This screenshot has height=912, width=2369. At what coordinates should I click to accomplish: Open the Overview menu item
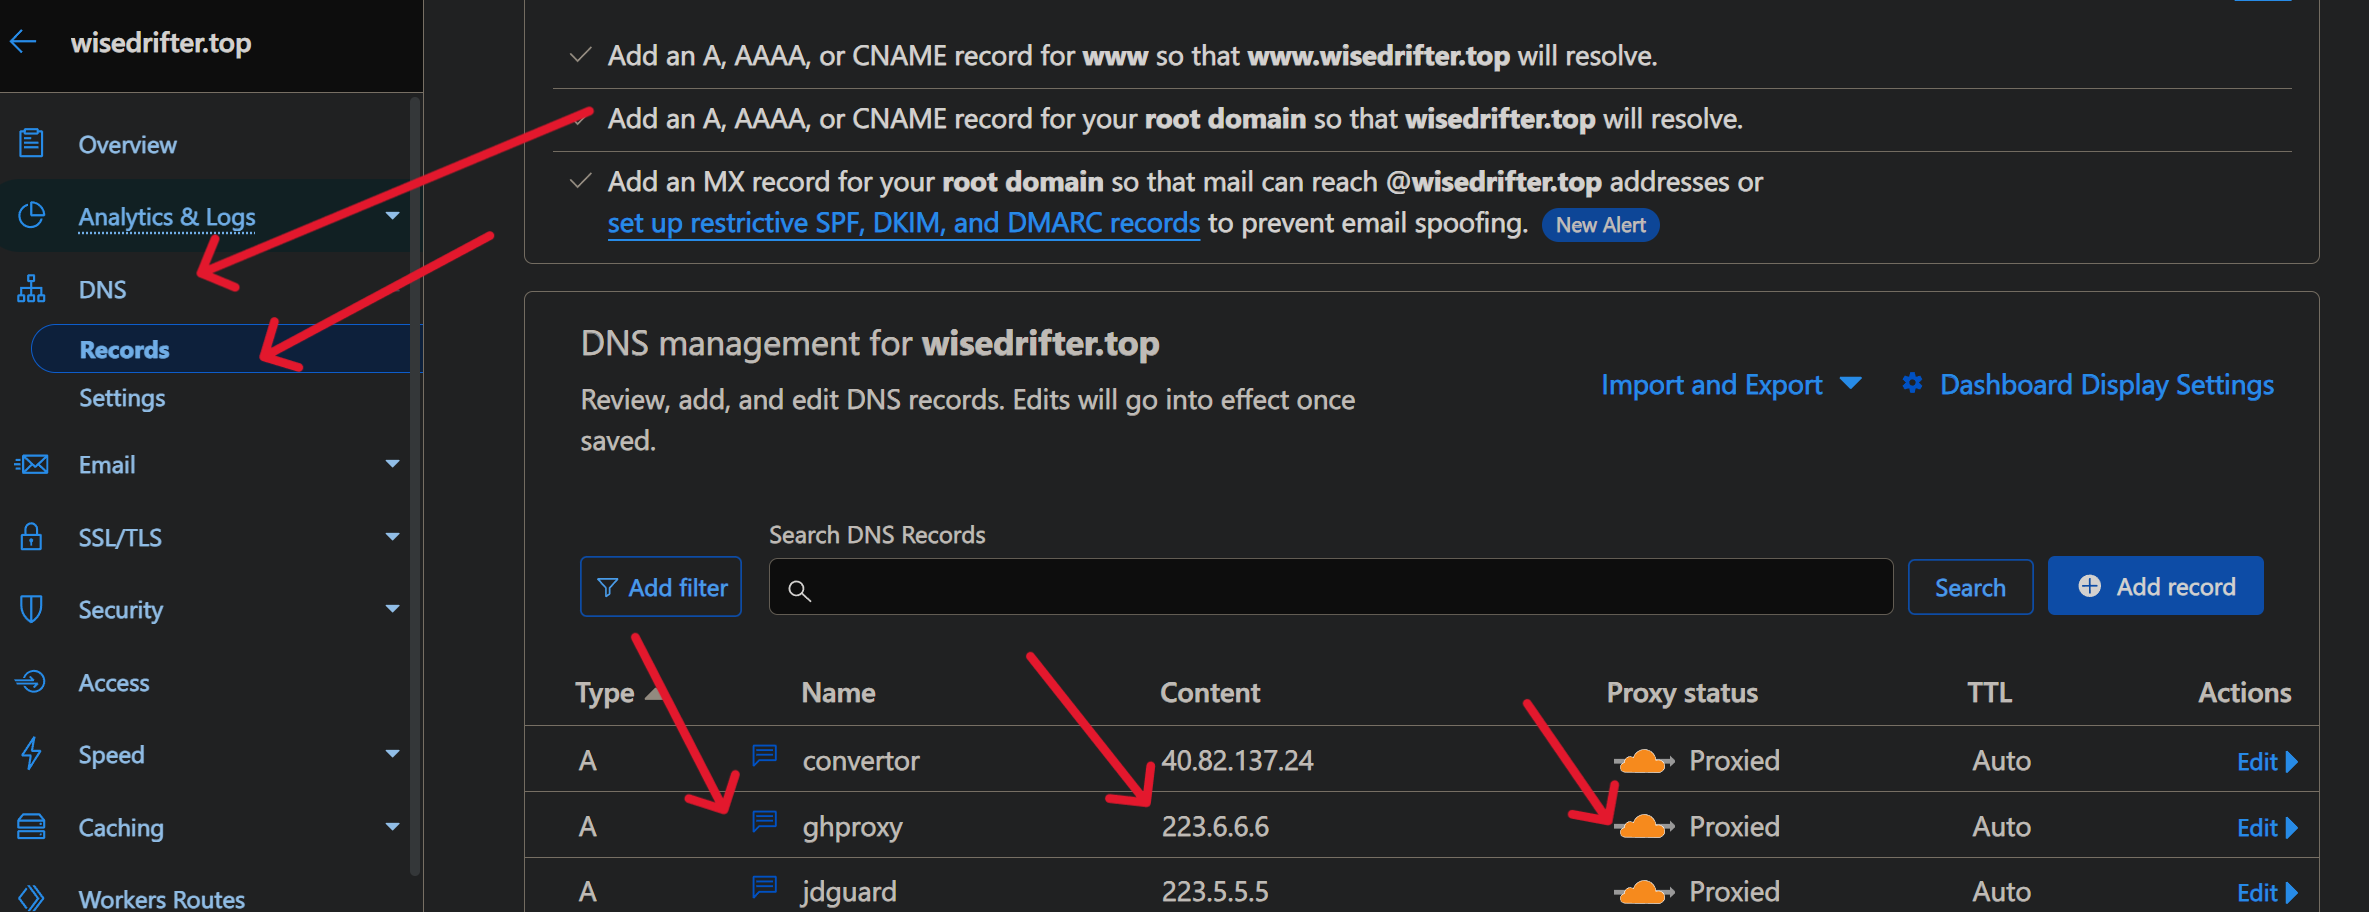(x=128, y=145)
